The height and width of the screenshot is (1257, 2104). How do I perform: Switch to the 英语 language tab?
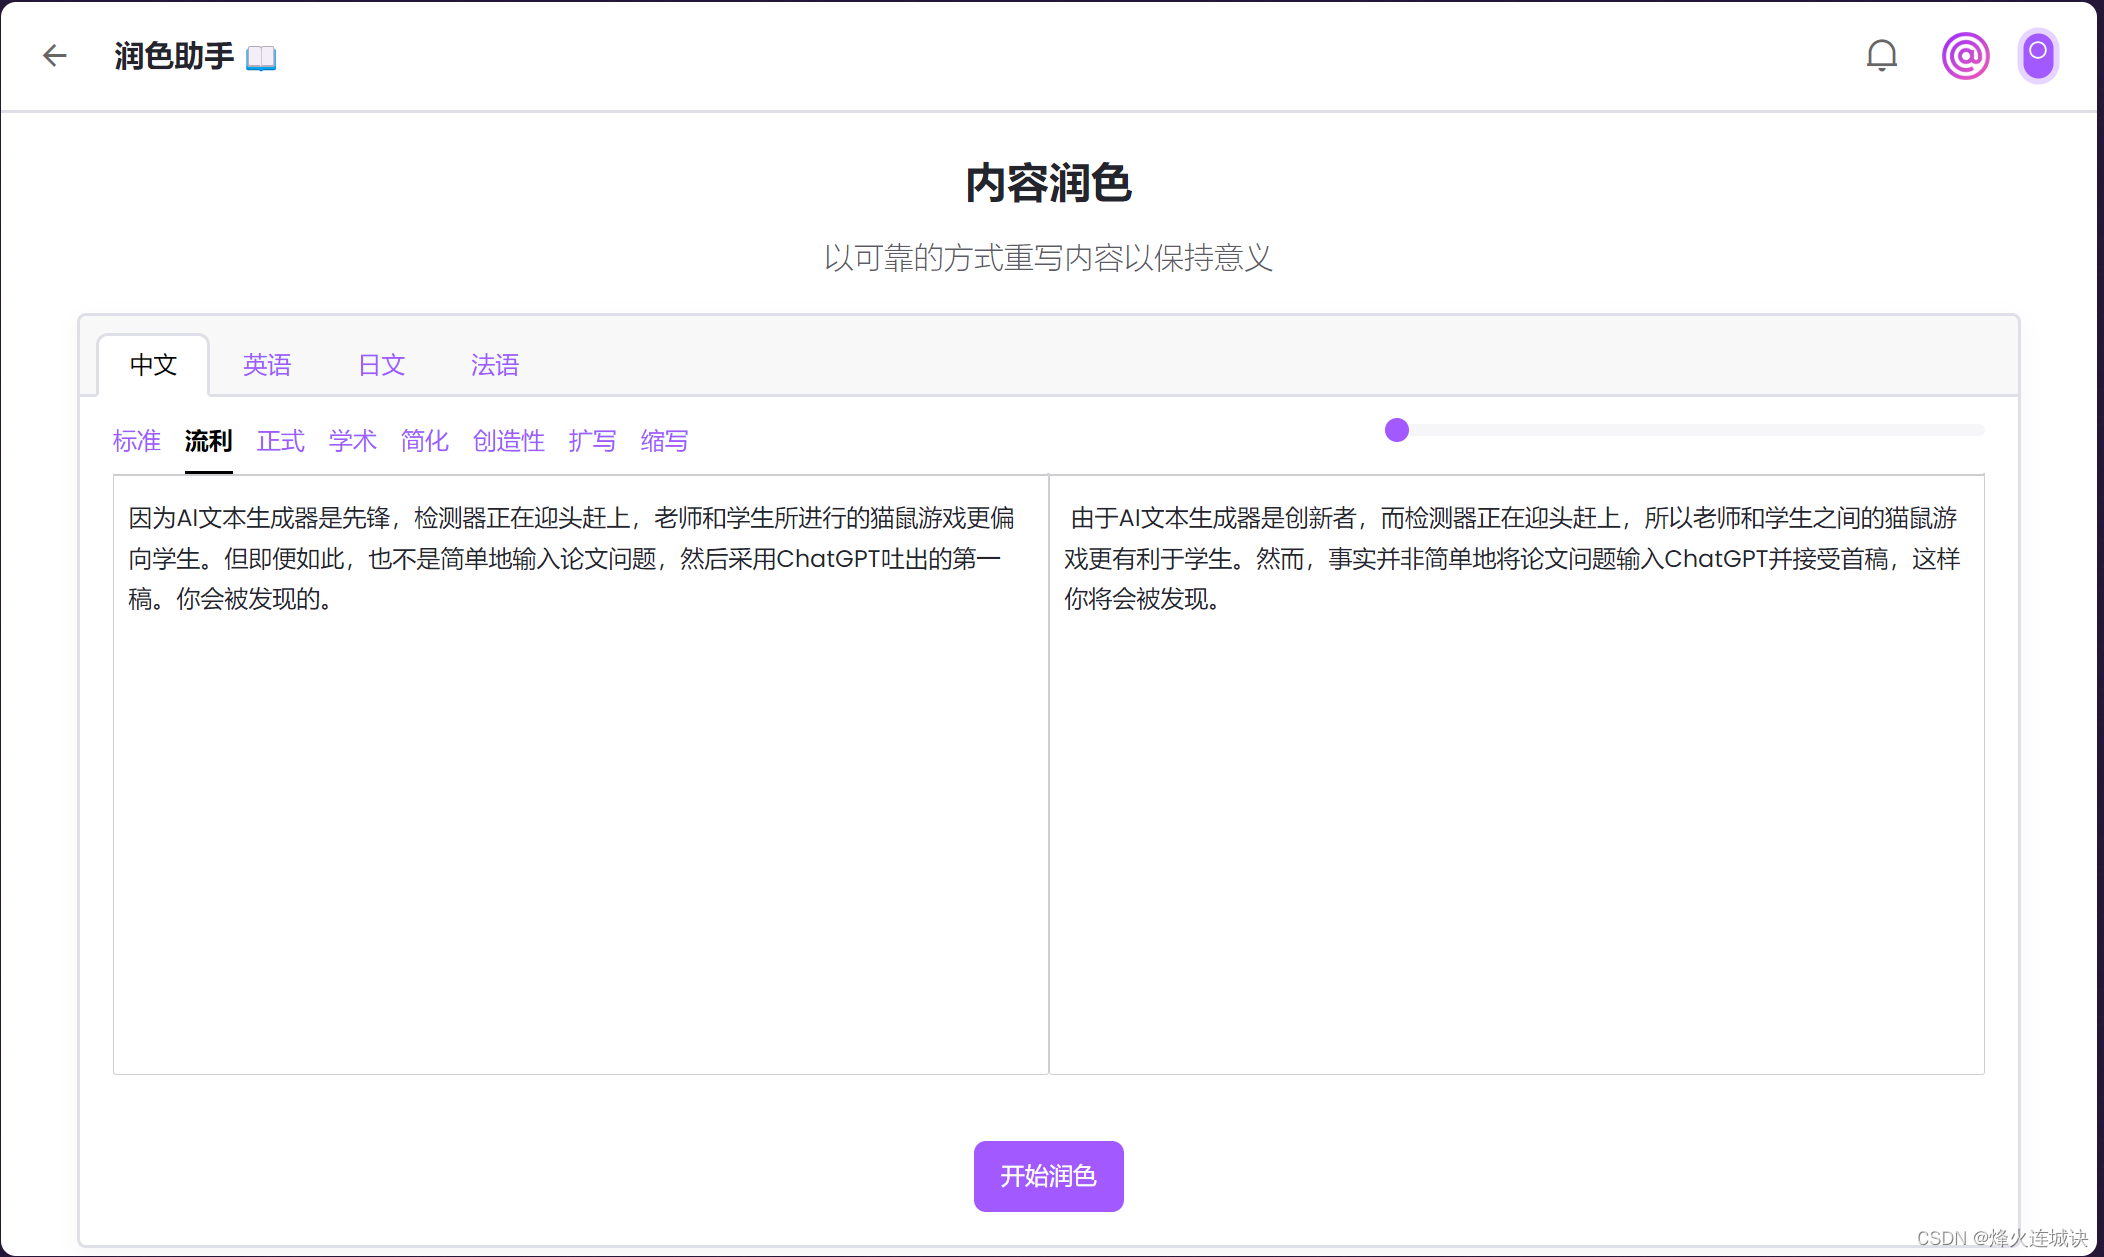click(x=267, y=365)
